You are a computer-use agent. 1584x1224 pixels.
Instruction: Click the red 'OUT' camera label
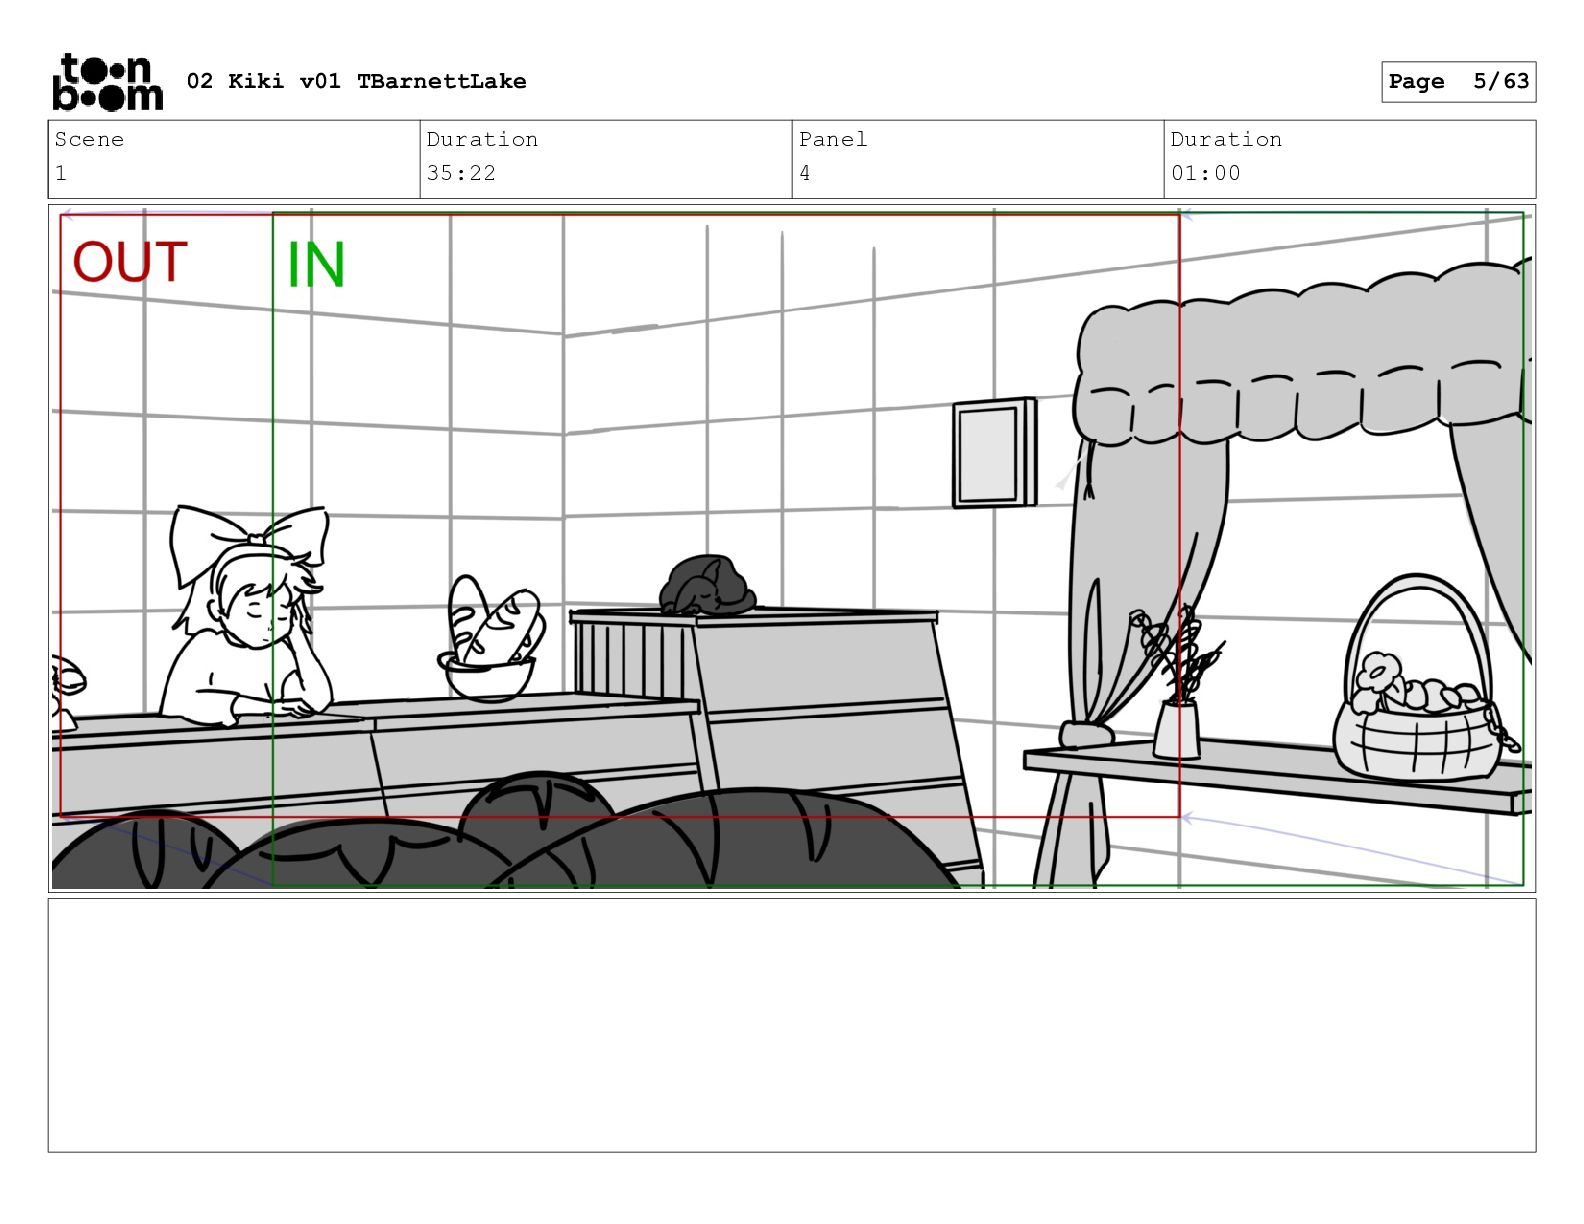[x=130, y=262]
